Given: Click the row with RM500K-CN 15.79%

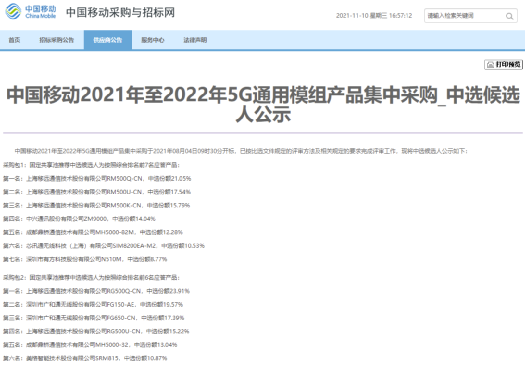Looking at the screenshot, I should [x=97, y=206].
